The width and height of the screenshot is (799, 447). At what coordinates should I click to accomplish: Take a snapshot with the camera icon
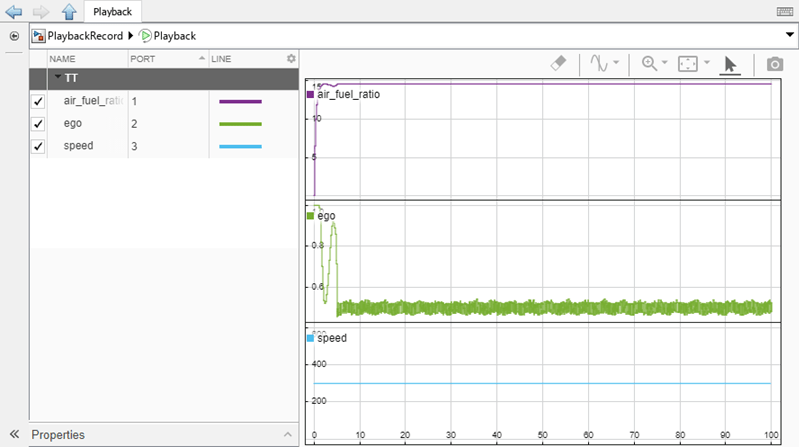(x=774, y=63)
